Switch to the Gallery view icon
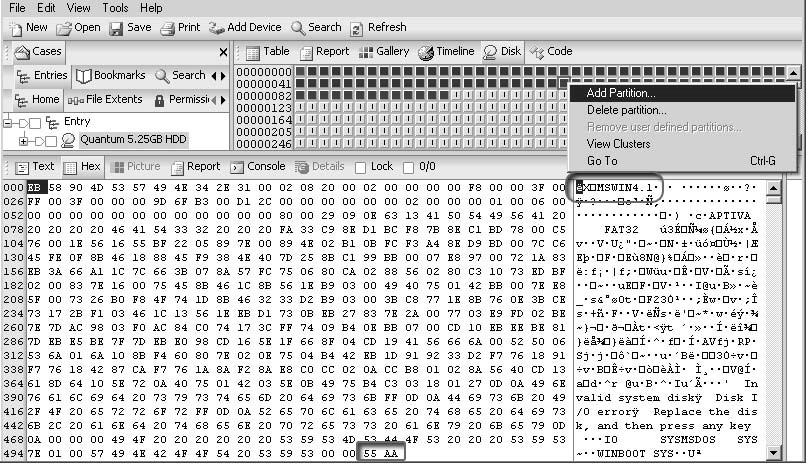 366,52
